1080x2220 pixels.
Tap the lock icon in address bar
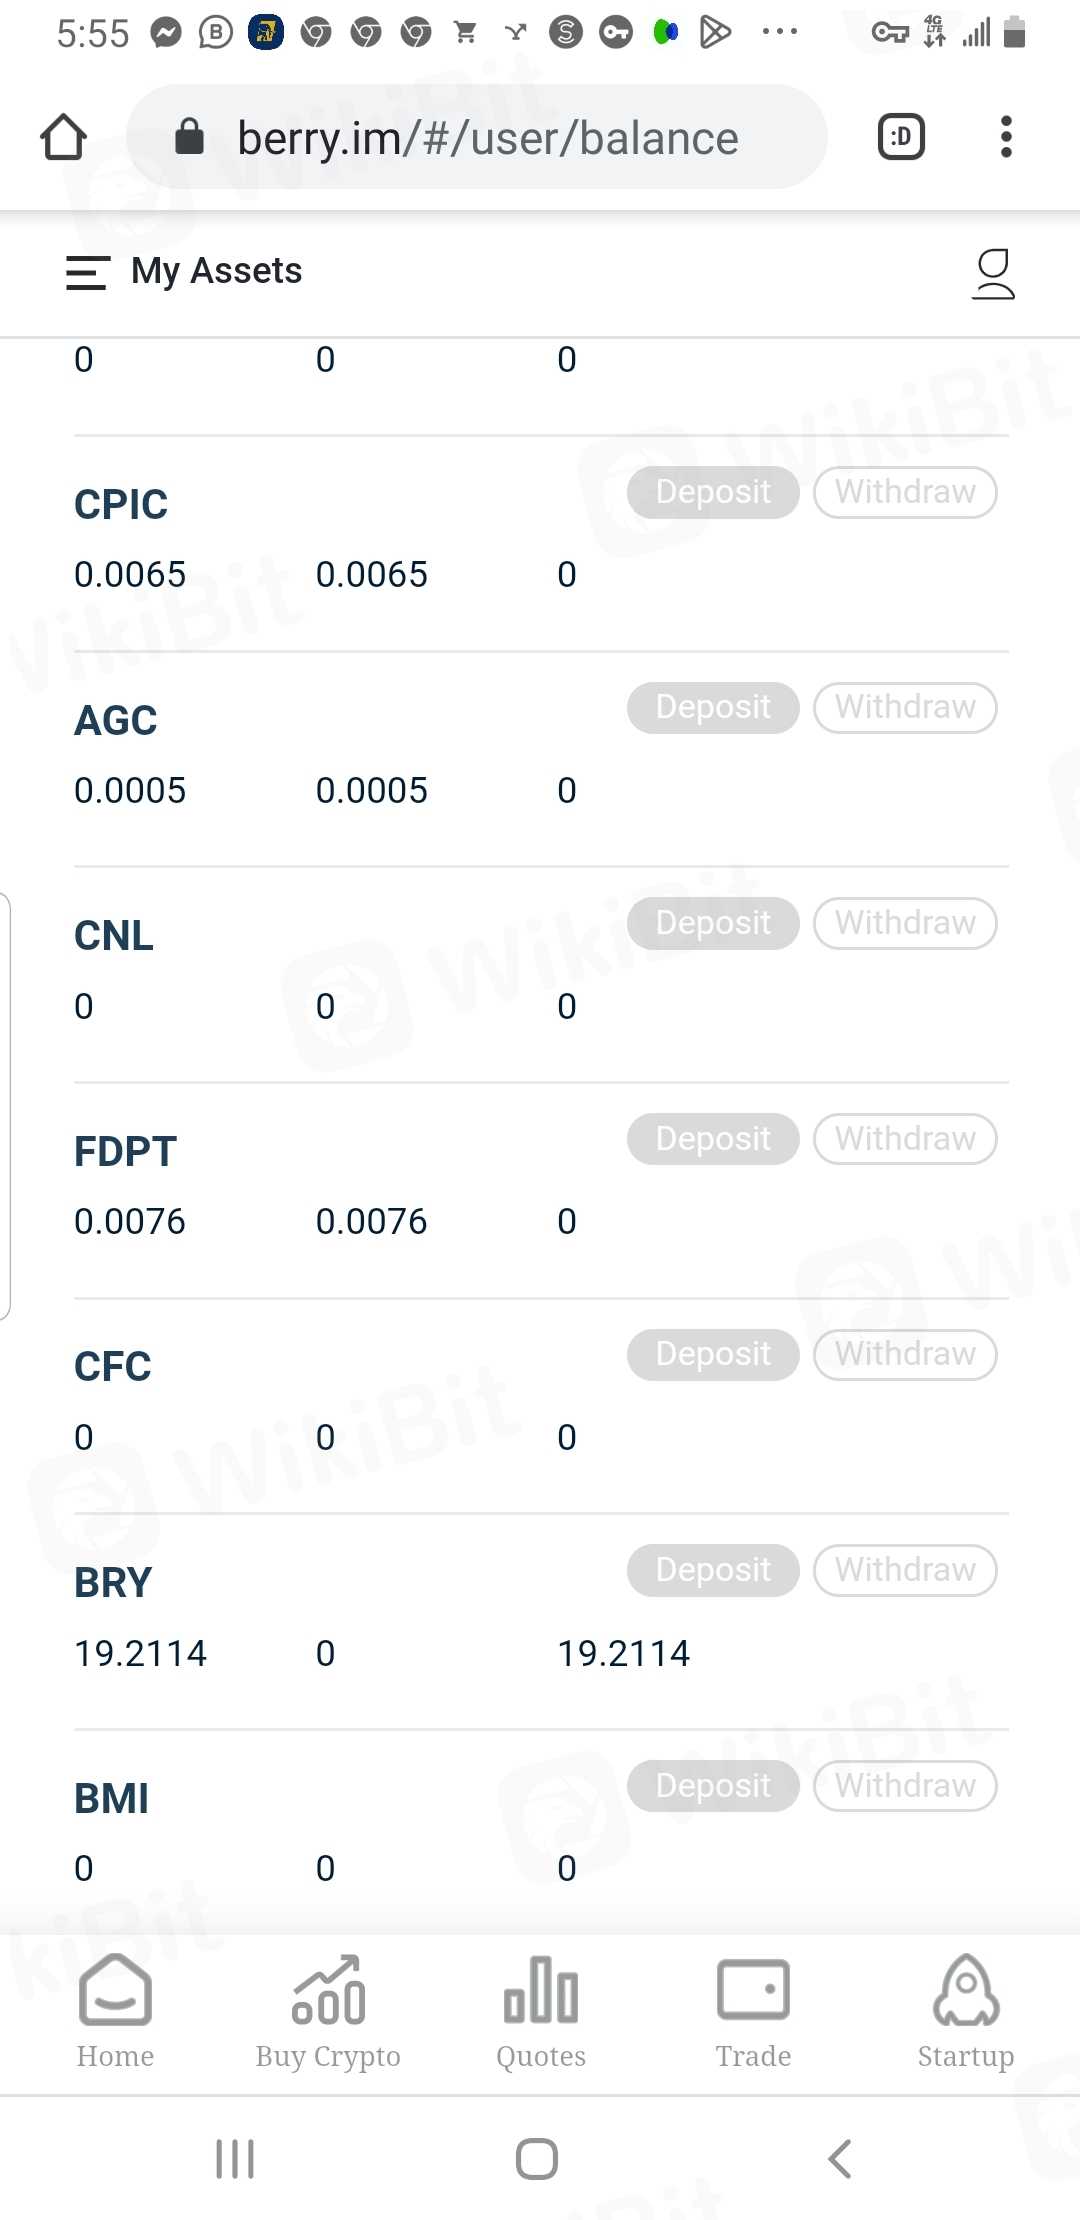189,137
